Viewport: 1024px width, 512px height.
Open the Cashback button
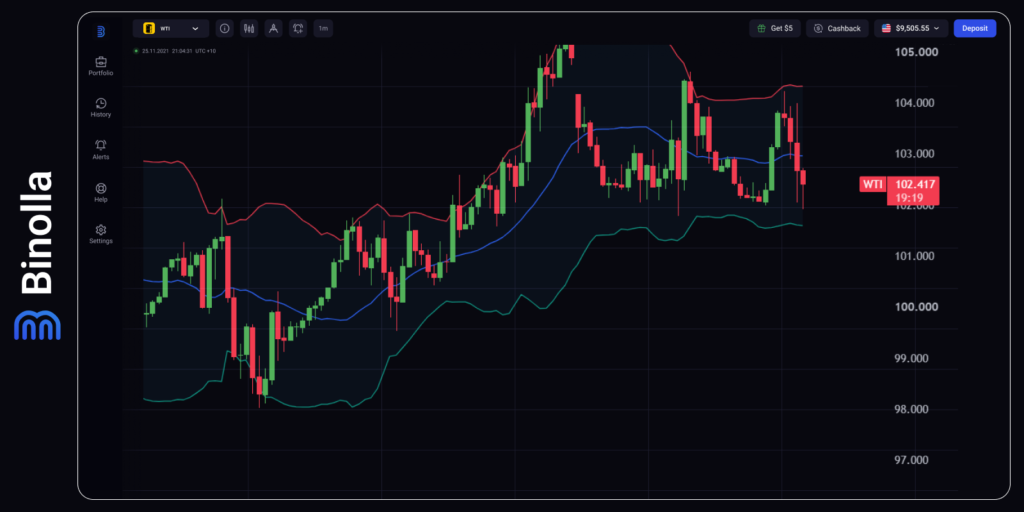837,28
